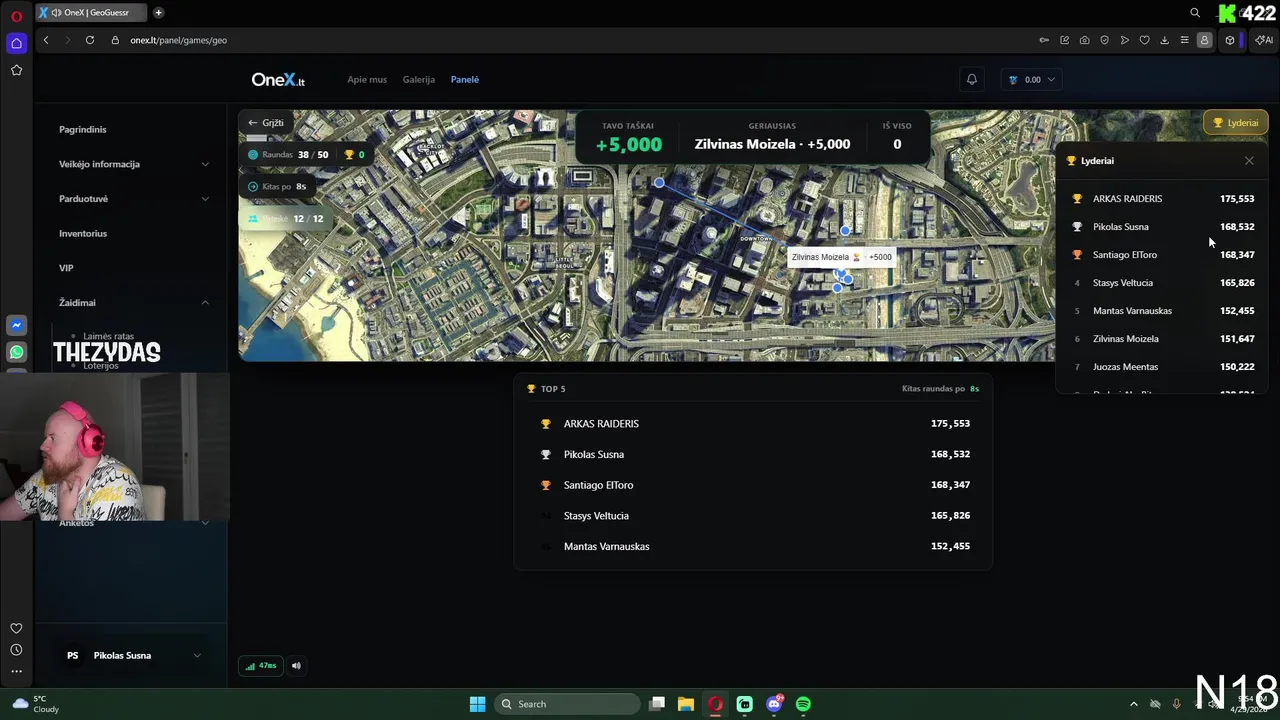
Task: Open the Opera AI button
Action: pyautogui.click(x=1264, y=40)
